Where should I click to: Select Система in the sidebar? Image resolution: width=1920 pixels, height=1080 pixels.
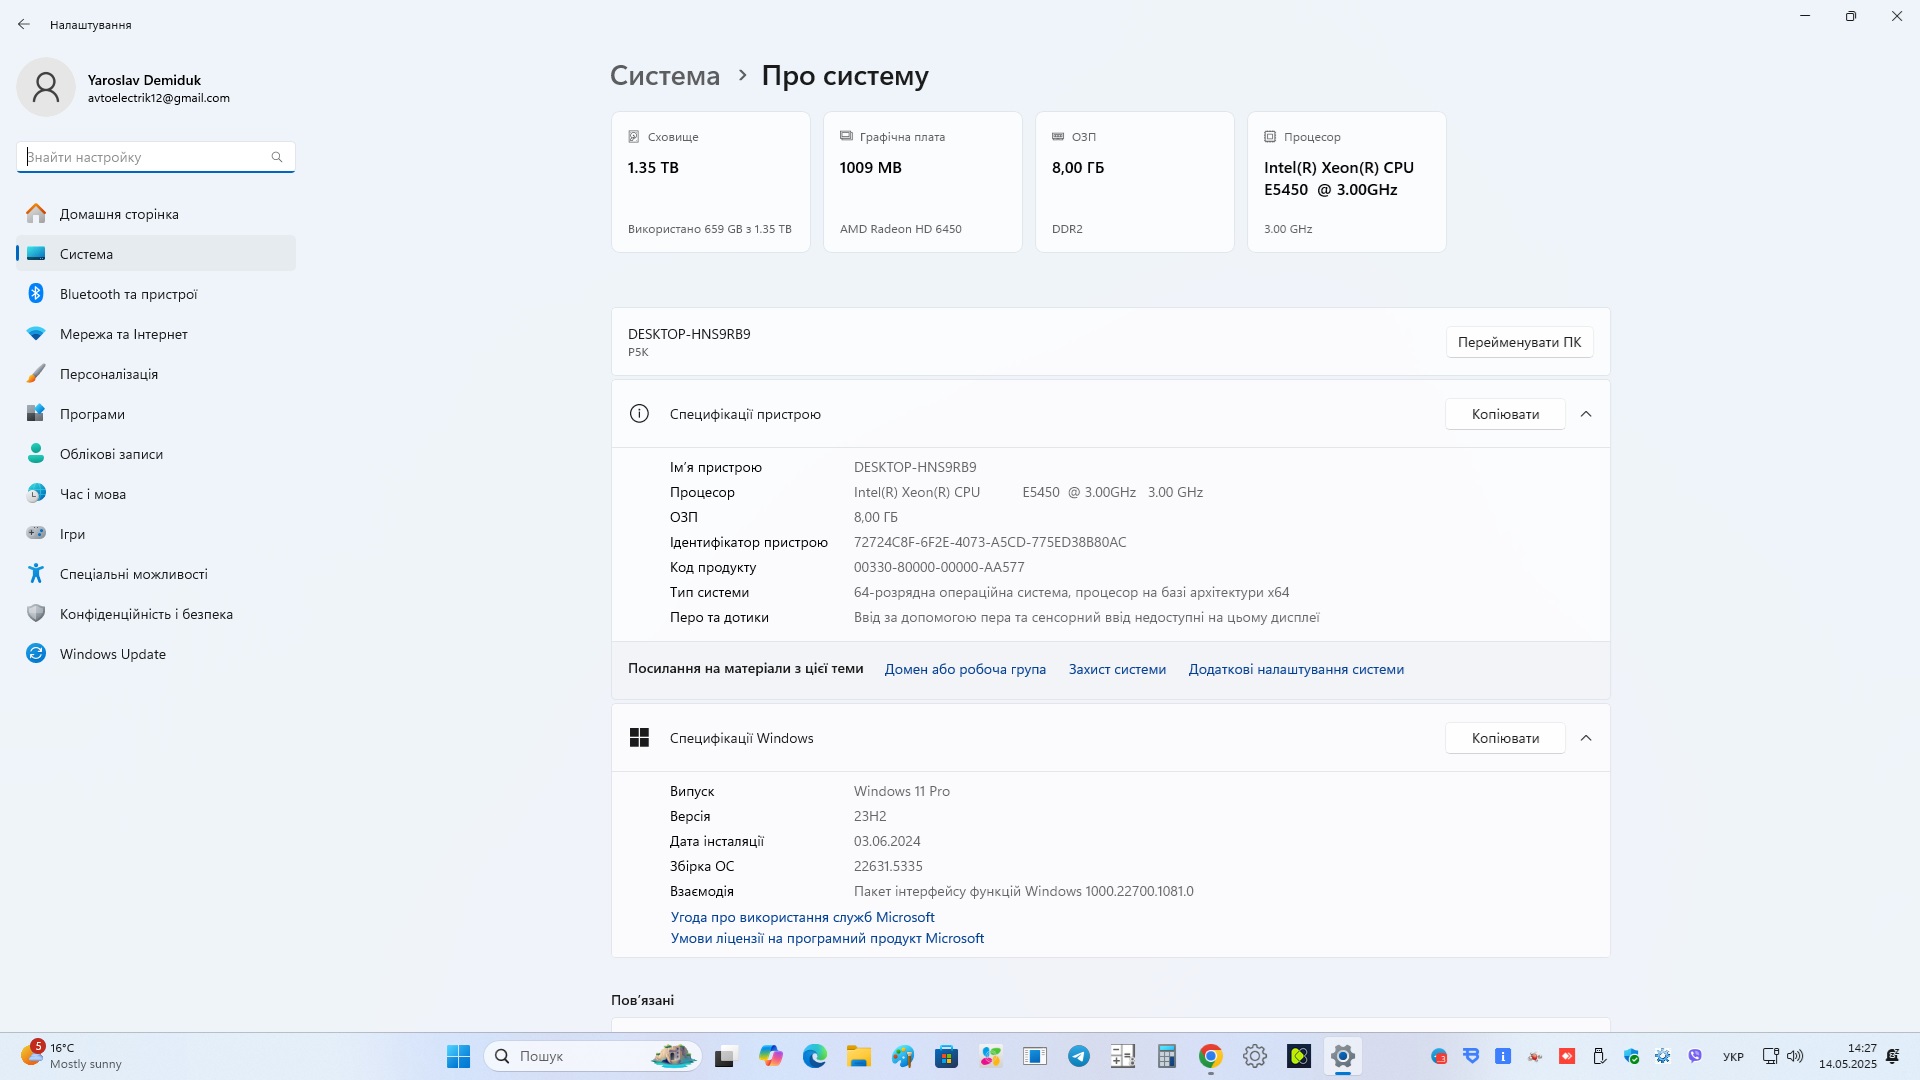click(156, 254)
